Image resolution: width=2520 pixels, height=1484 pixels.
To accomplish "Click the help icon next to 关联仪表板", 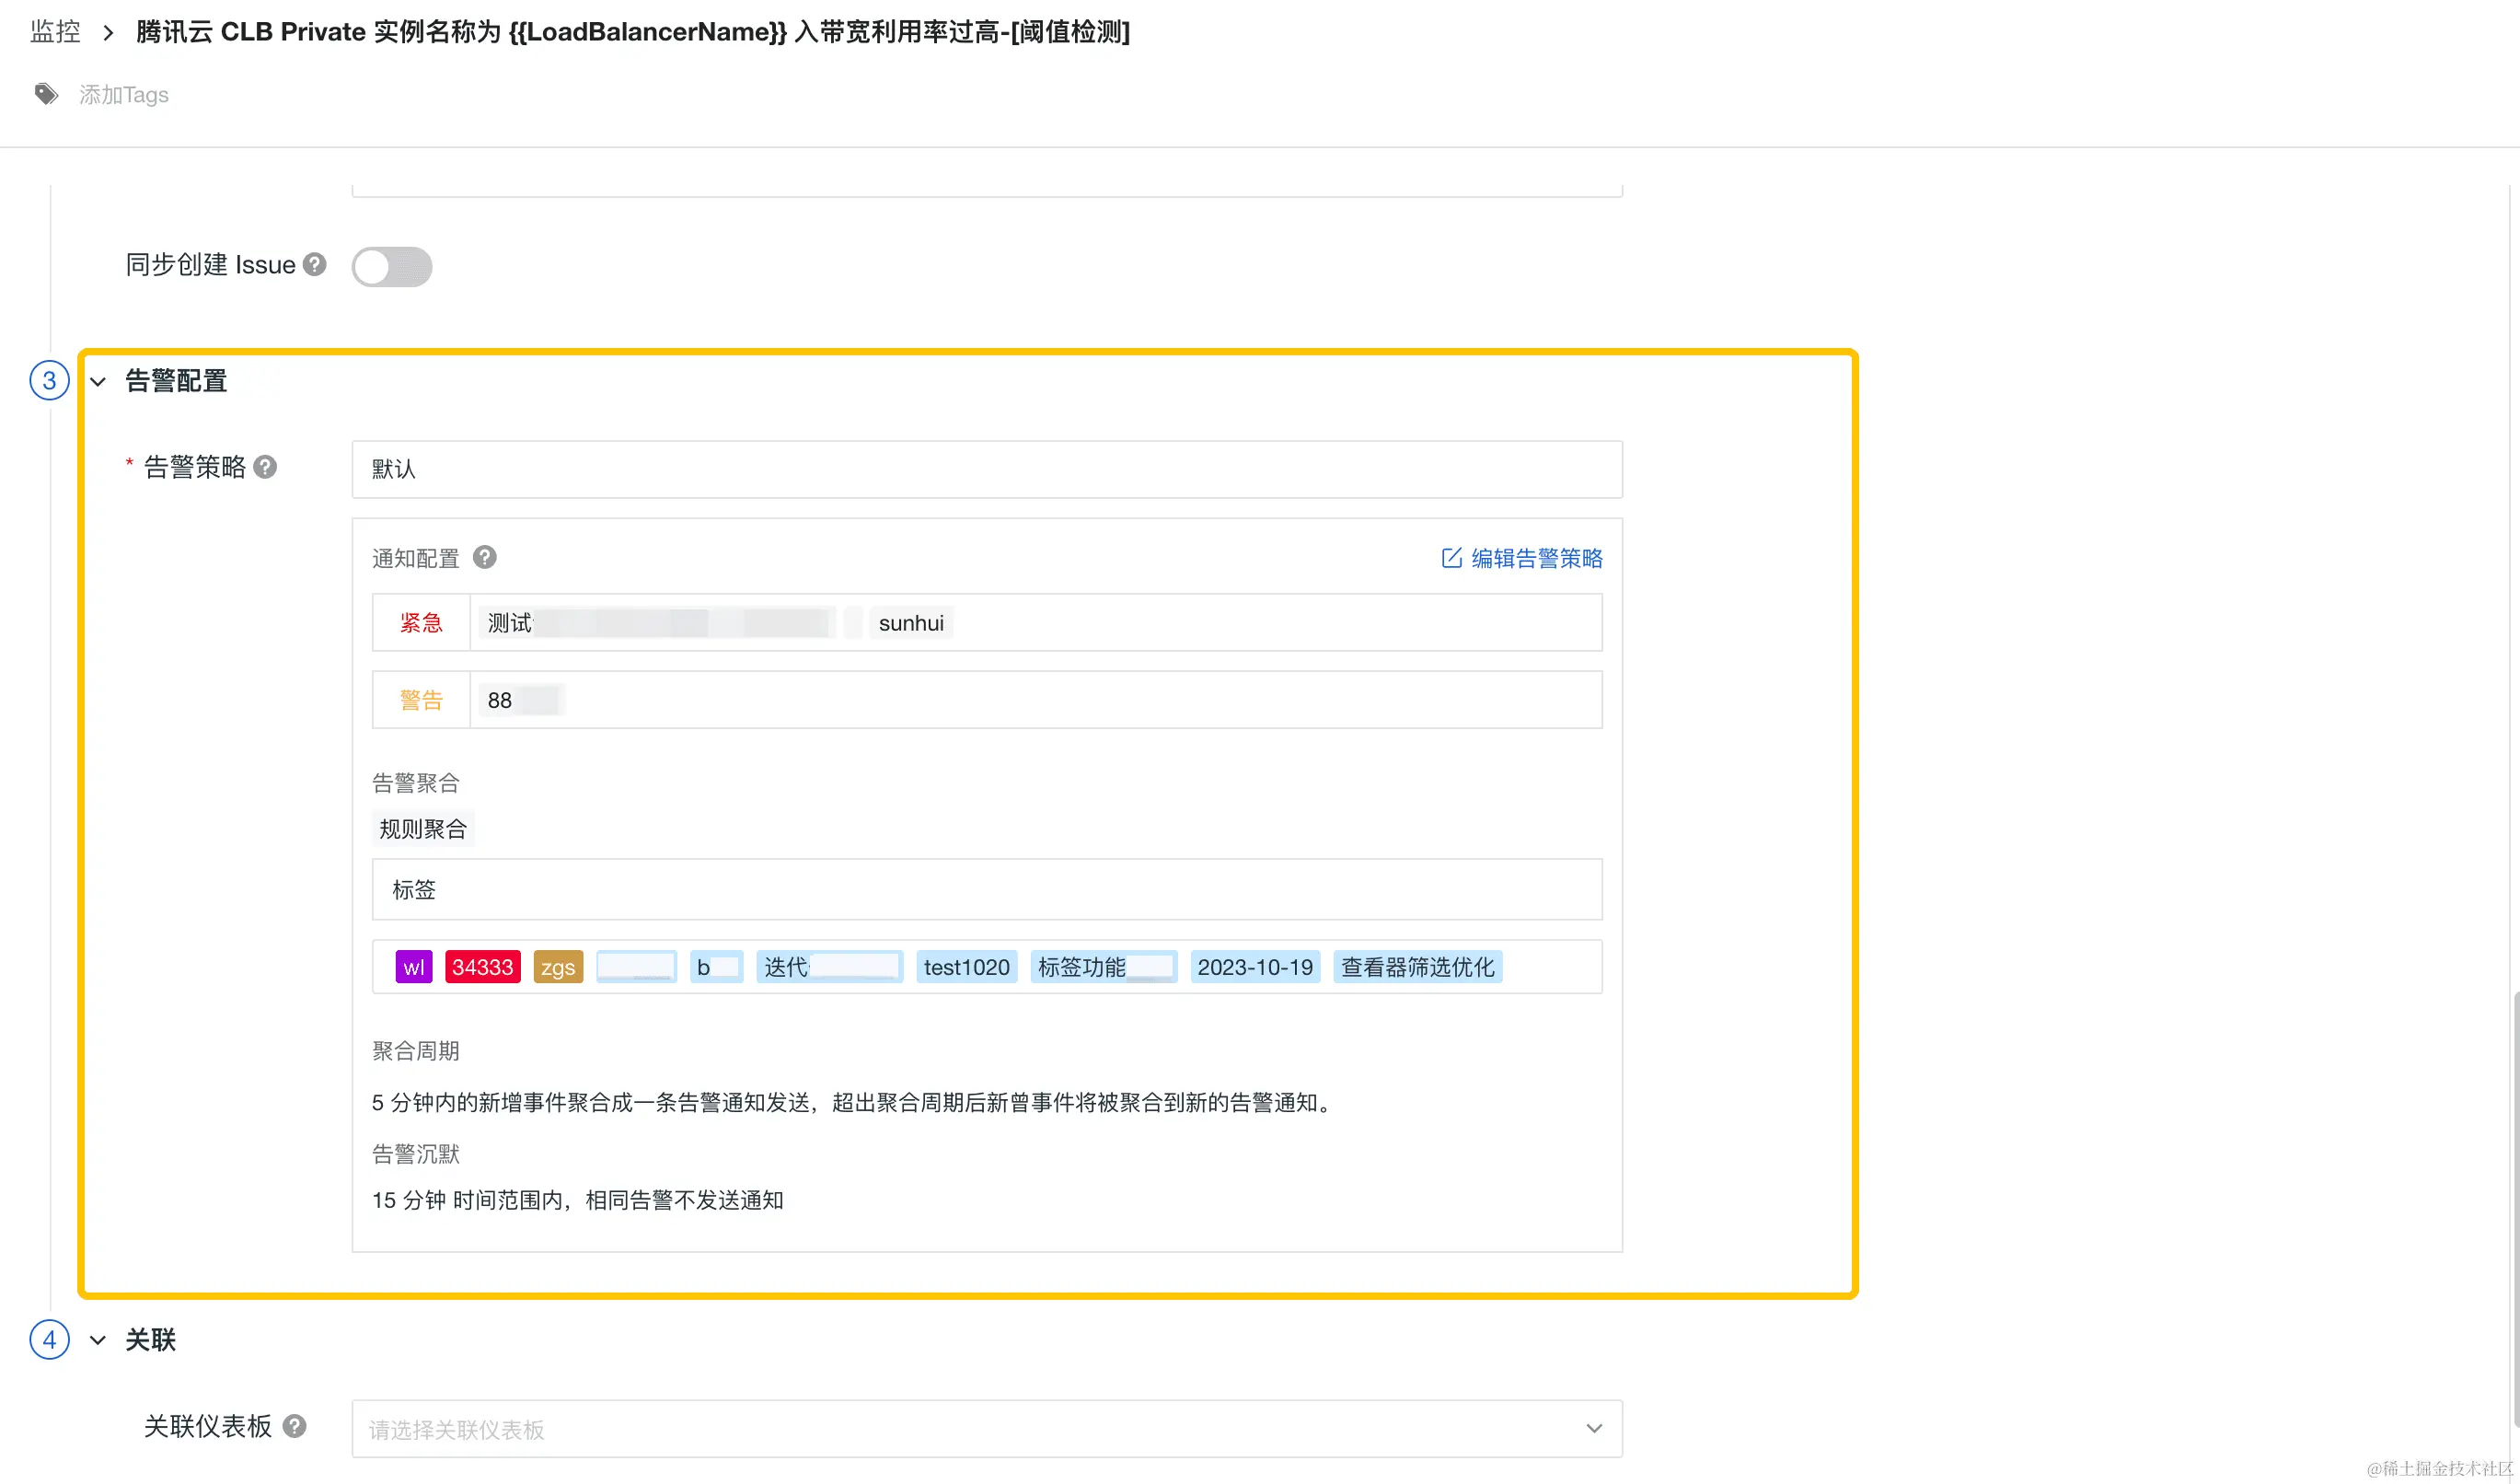I will click(x=294, y=1426).
